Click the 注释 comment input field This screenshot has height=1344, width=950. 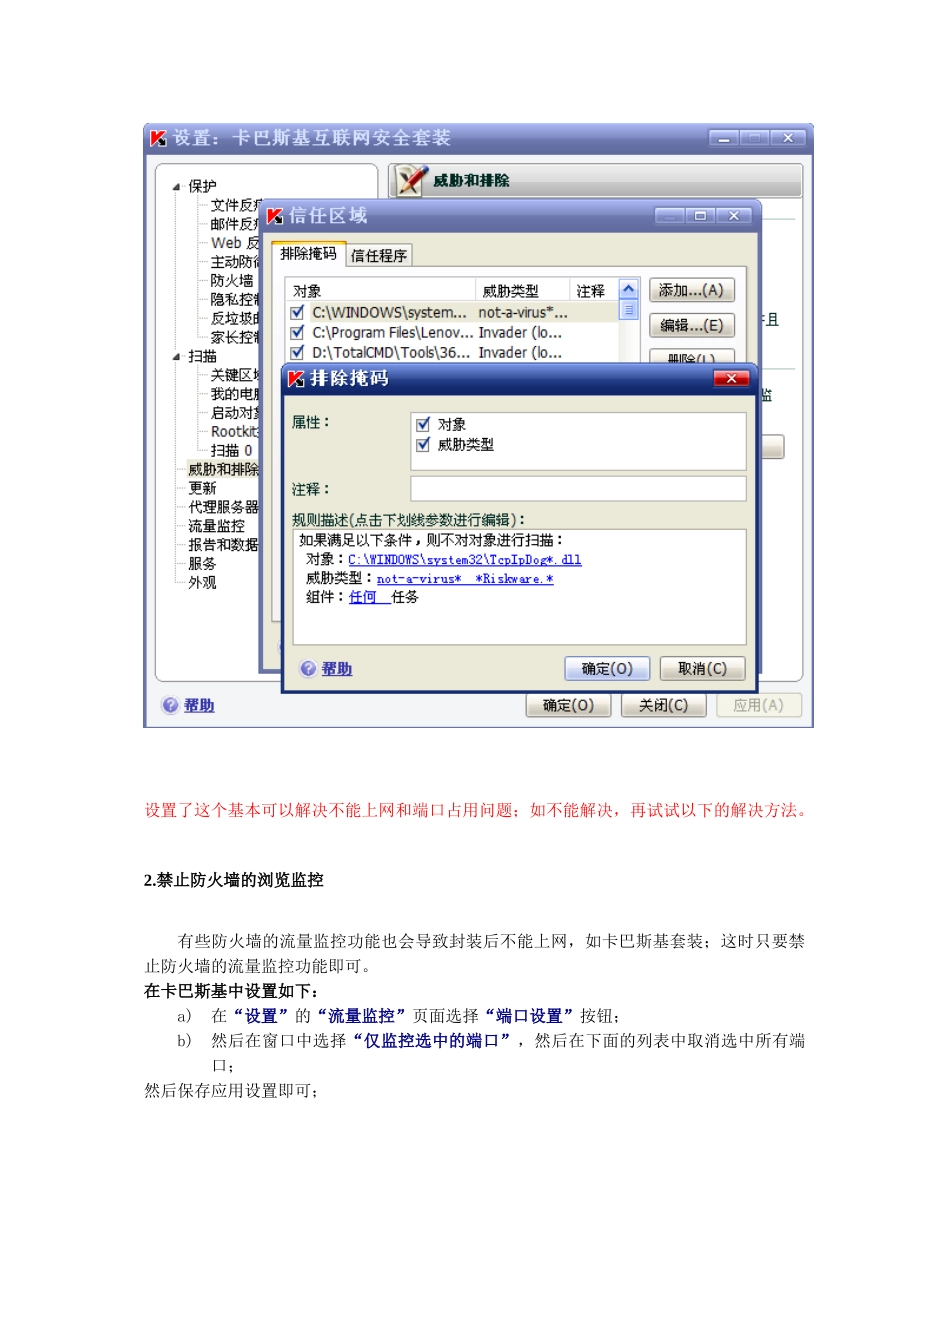click(x=578, y=488)
